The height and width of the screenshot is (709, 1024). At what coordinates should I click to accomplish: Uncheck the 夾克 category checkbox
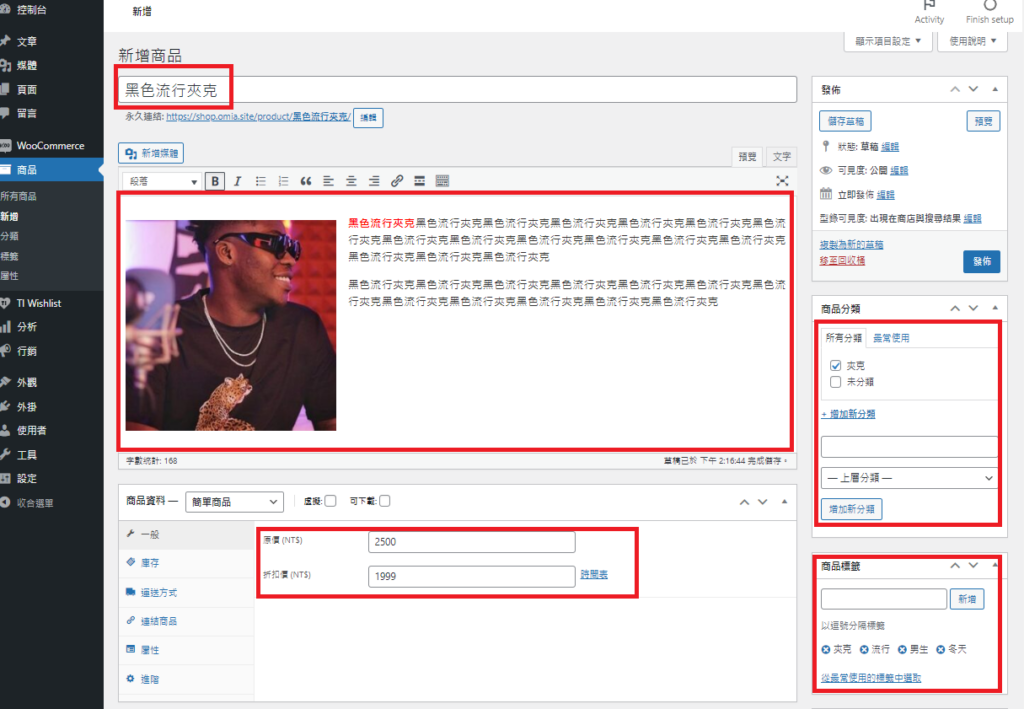pyautogui.click(x=836, y=366)
